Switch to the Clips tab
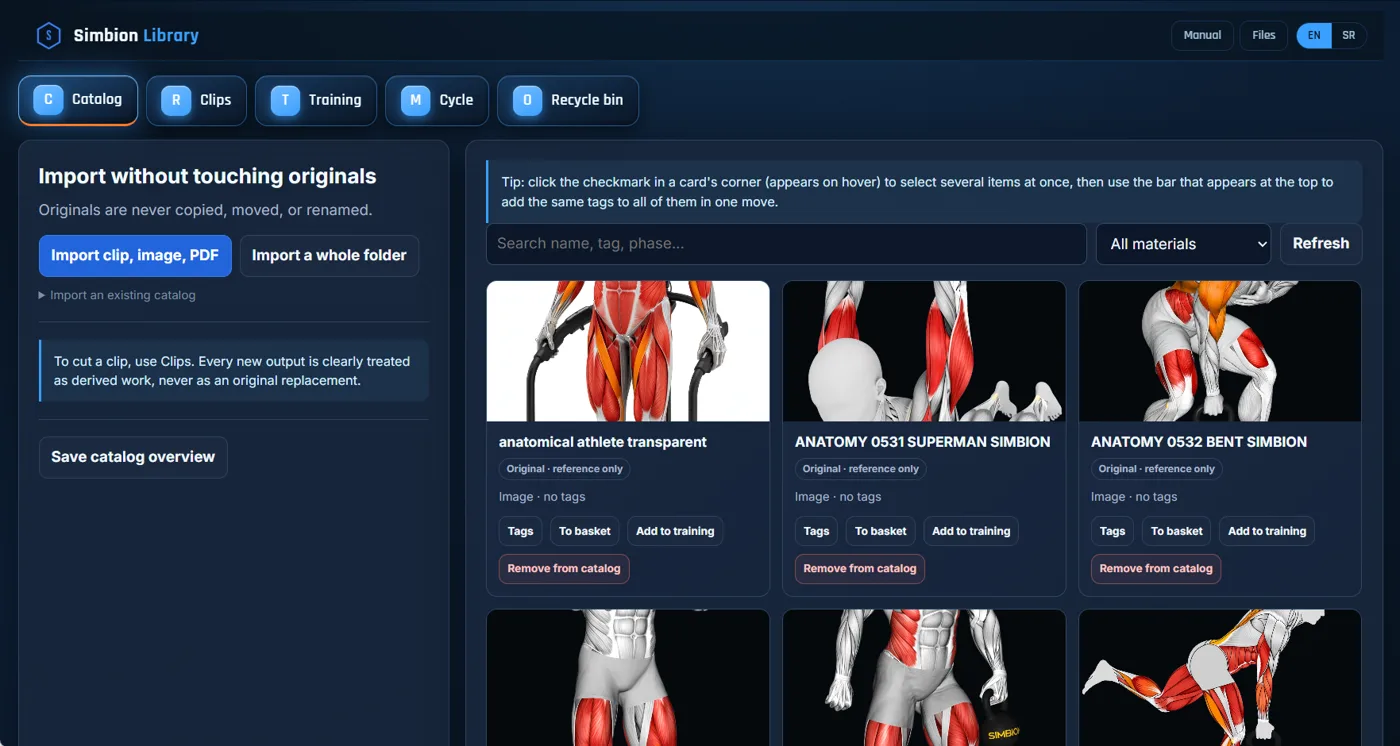Viewport: 1400px width, 746px height. (x=196, y=100)
